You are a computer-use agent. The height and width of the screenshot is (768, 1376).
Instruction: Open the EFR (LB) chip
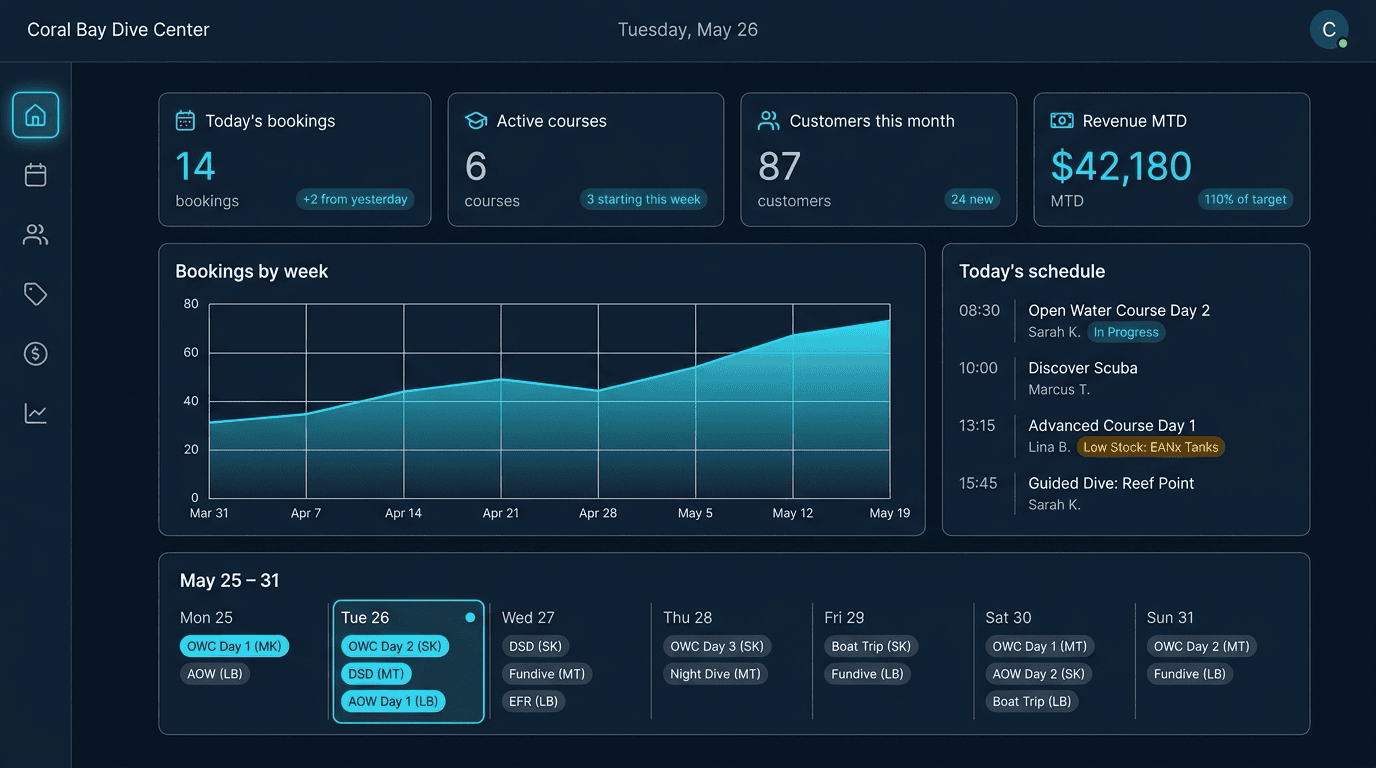point(533,701)
